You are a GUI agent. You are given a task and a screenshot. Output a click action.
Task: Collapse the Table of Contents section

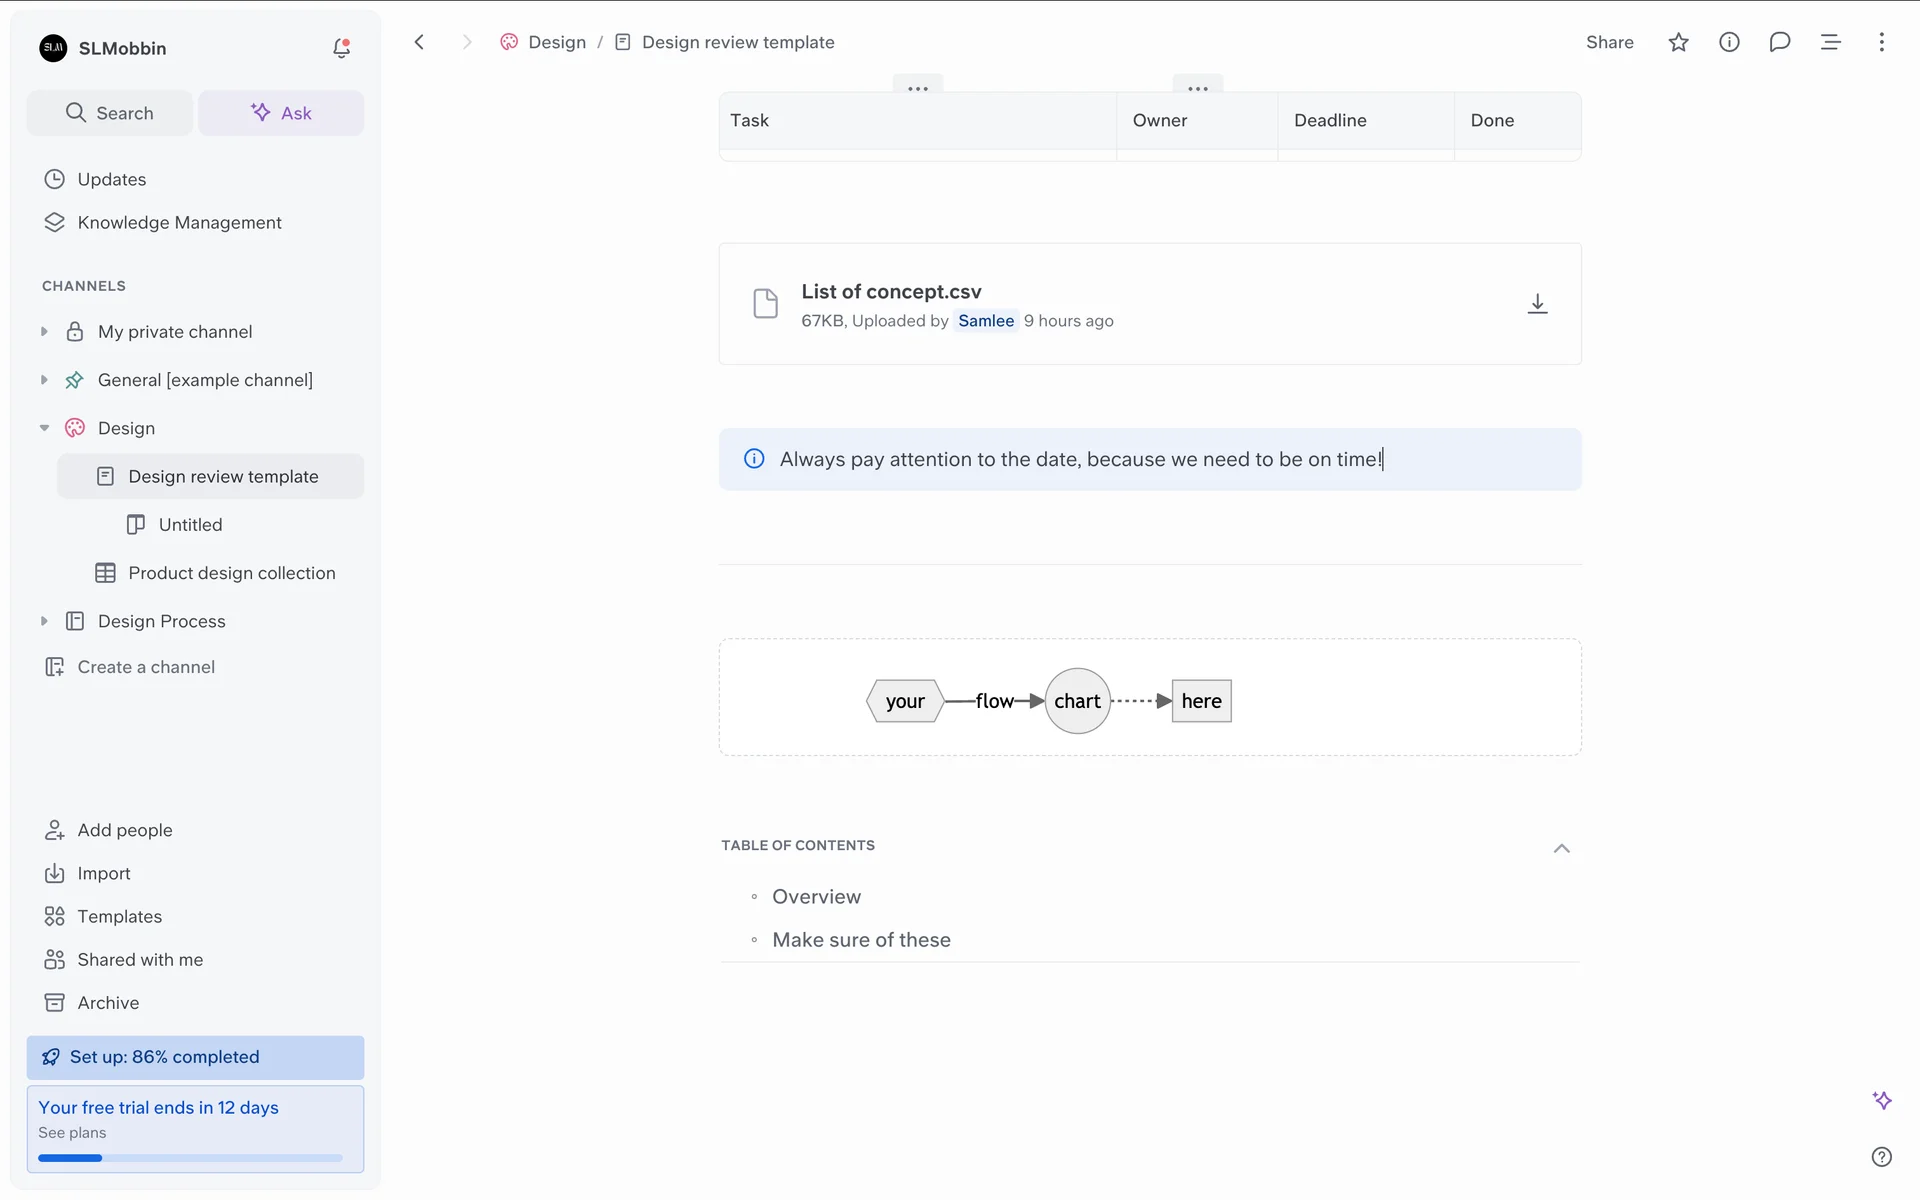[x=1561, y=848]
